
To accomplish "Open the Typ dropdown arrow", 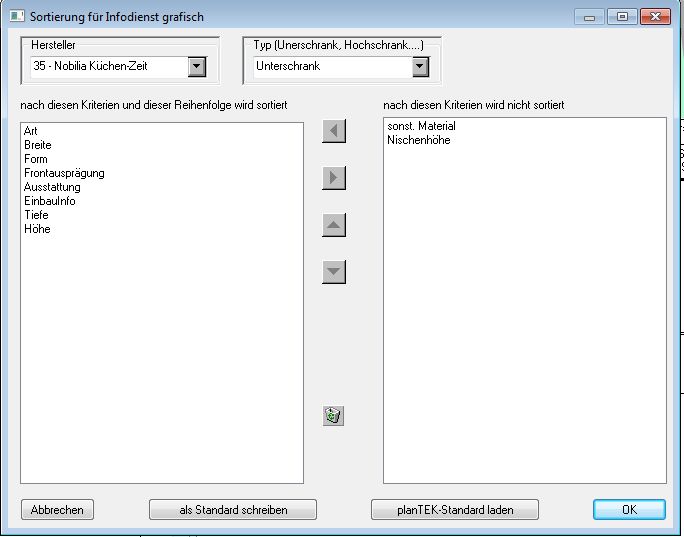I will tap(420, 67).
